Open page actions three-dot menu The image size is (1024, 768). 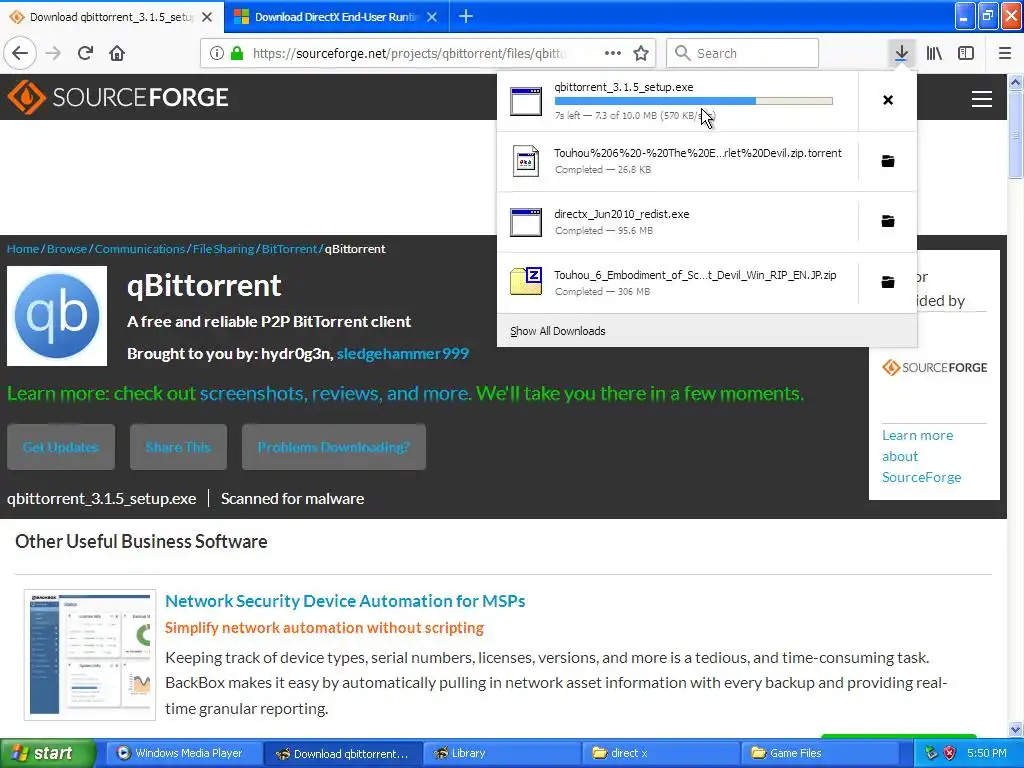point(613,53)
